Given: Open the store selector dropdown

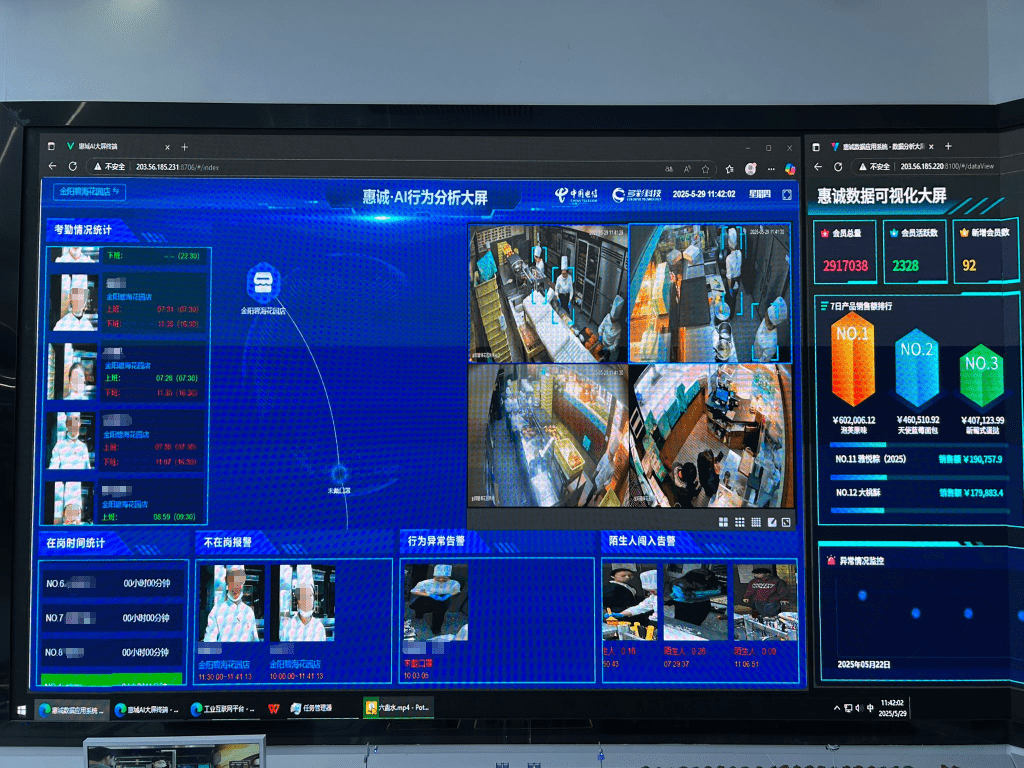Looking at the screenshot, I should pyautogui.click(x=91, y=191).
